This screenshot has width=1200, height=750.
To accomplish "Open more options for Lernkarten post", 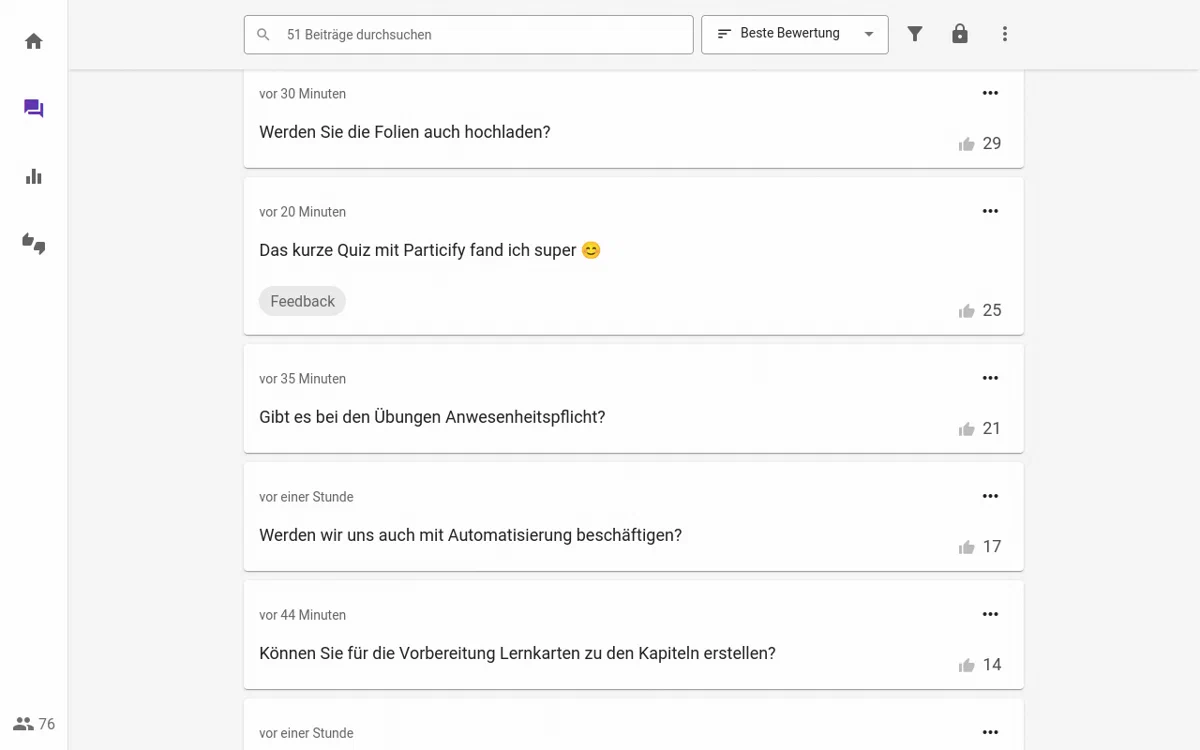I will click(990, 614).
